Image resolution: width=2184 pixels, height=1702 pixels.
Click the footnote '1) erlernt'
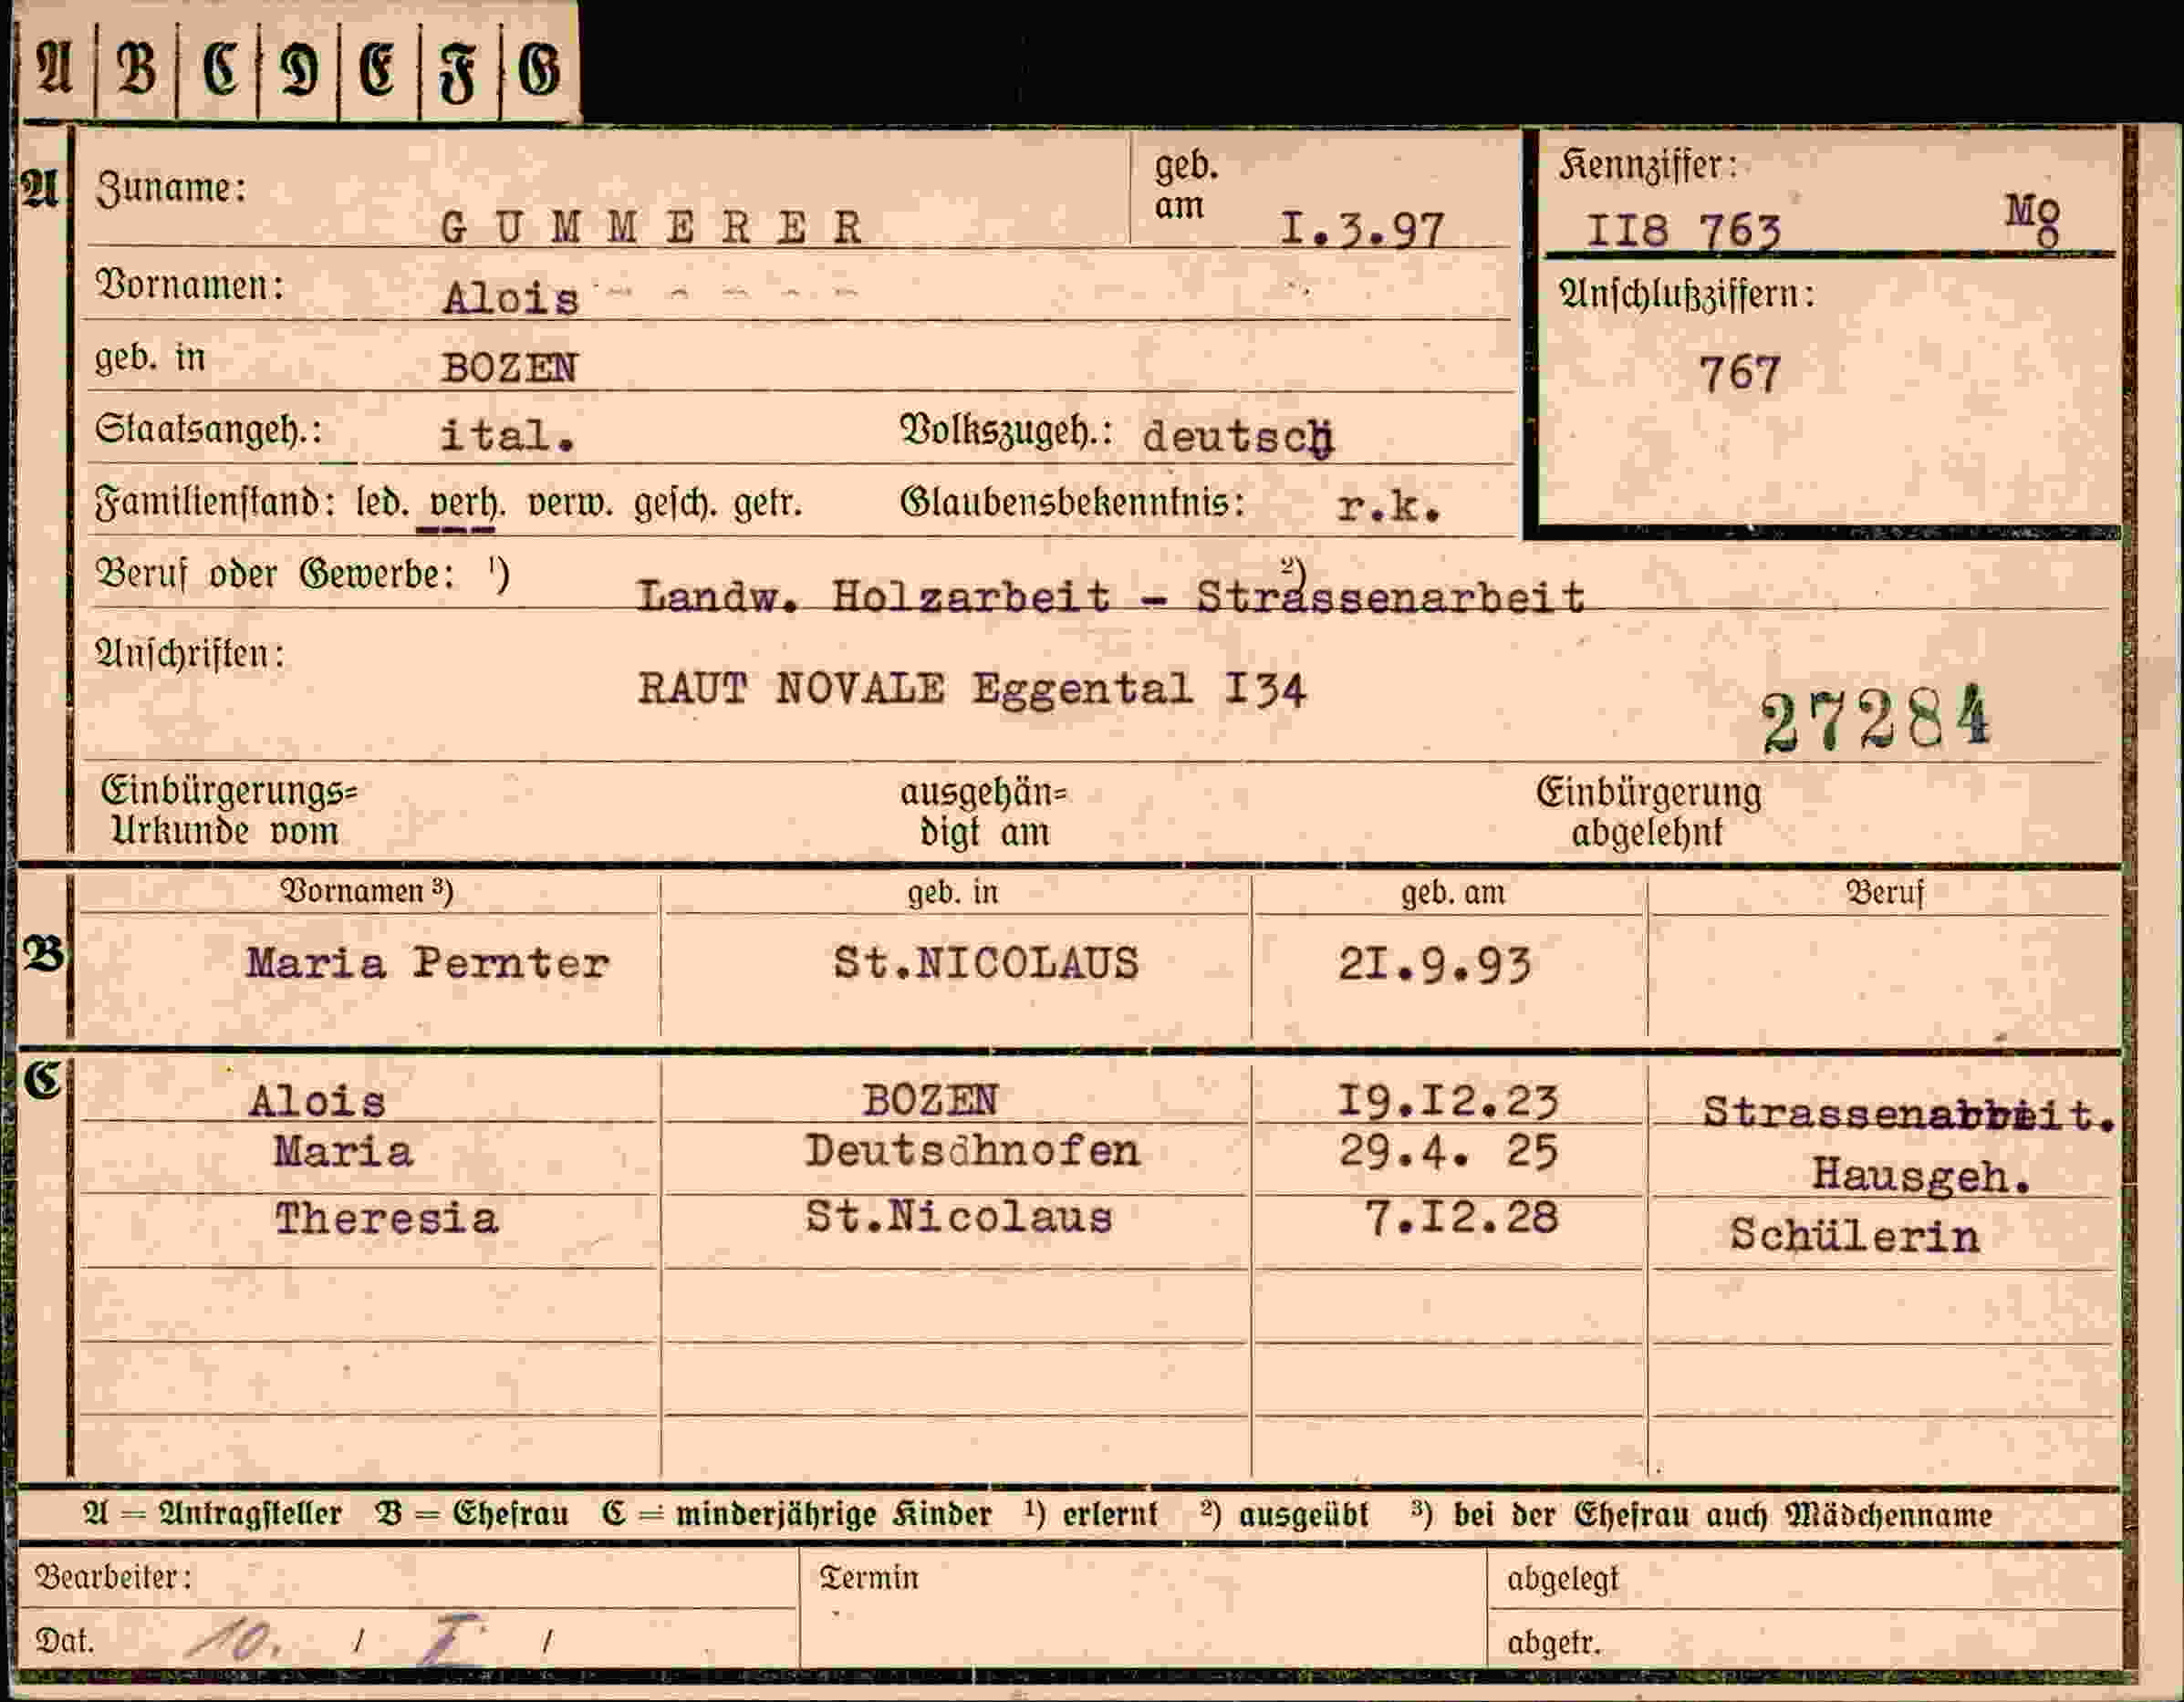click(1090, 1514)
